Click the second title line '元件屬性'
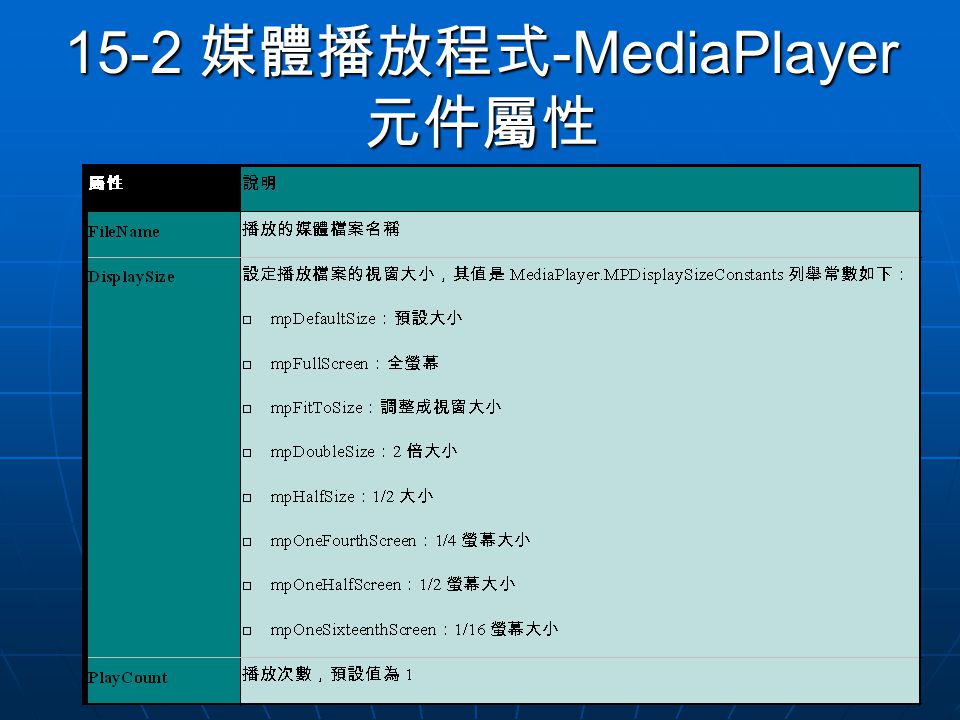Image resolution: width=960 pixels, height=720 pixels. tap(482, 122)
